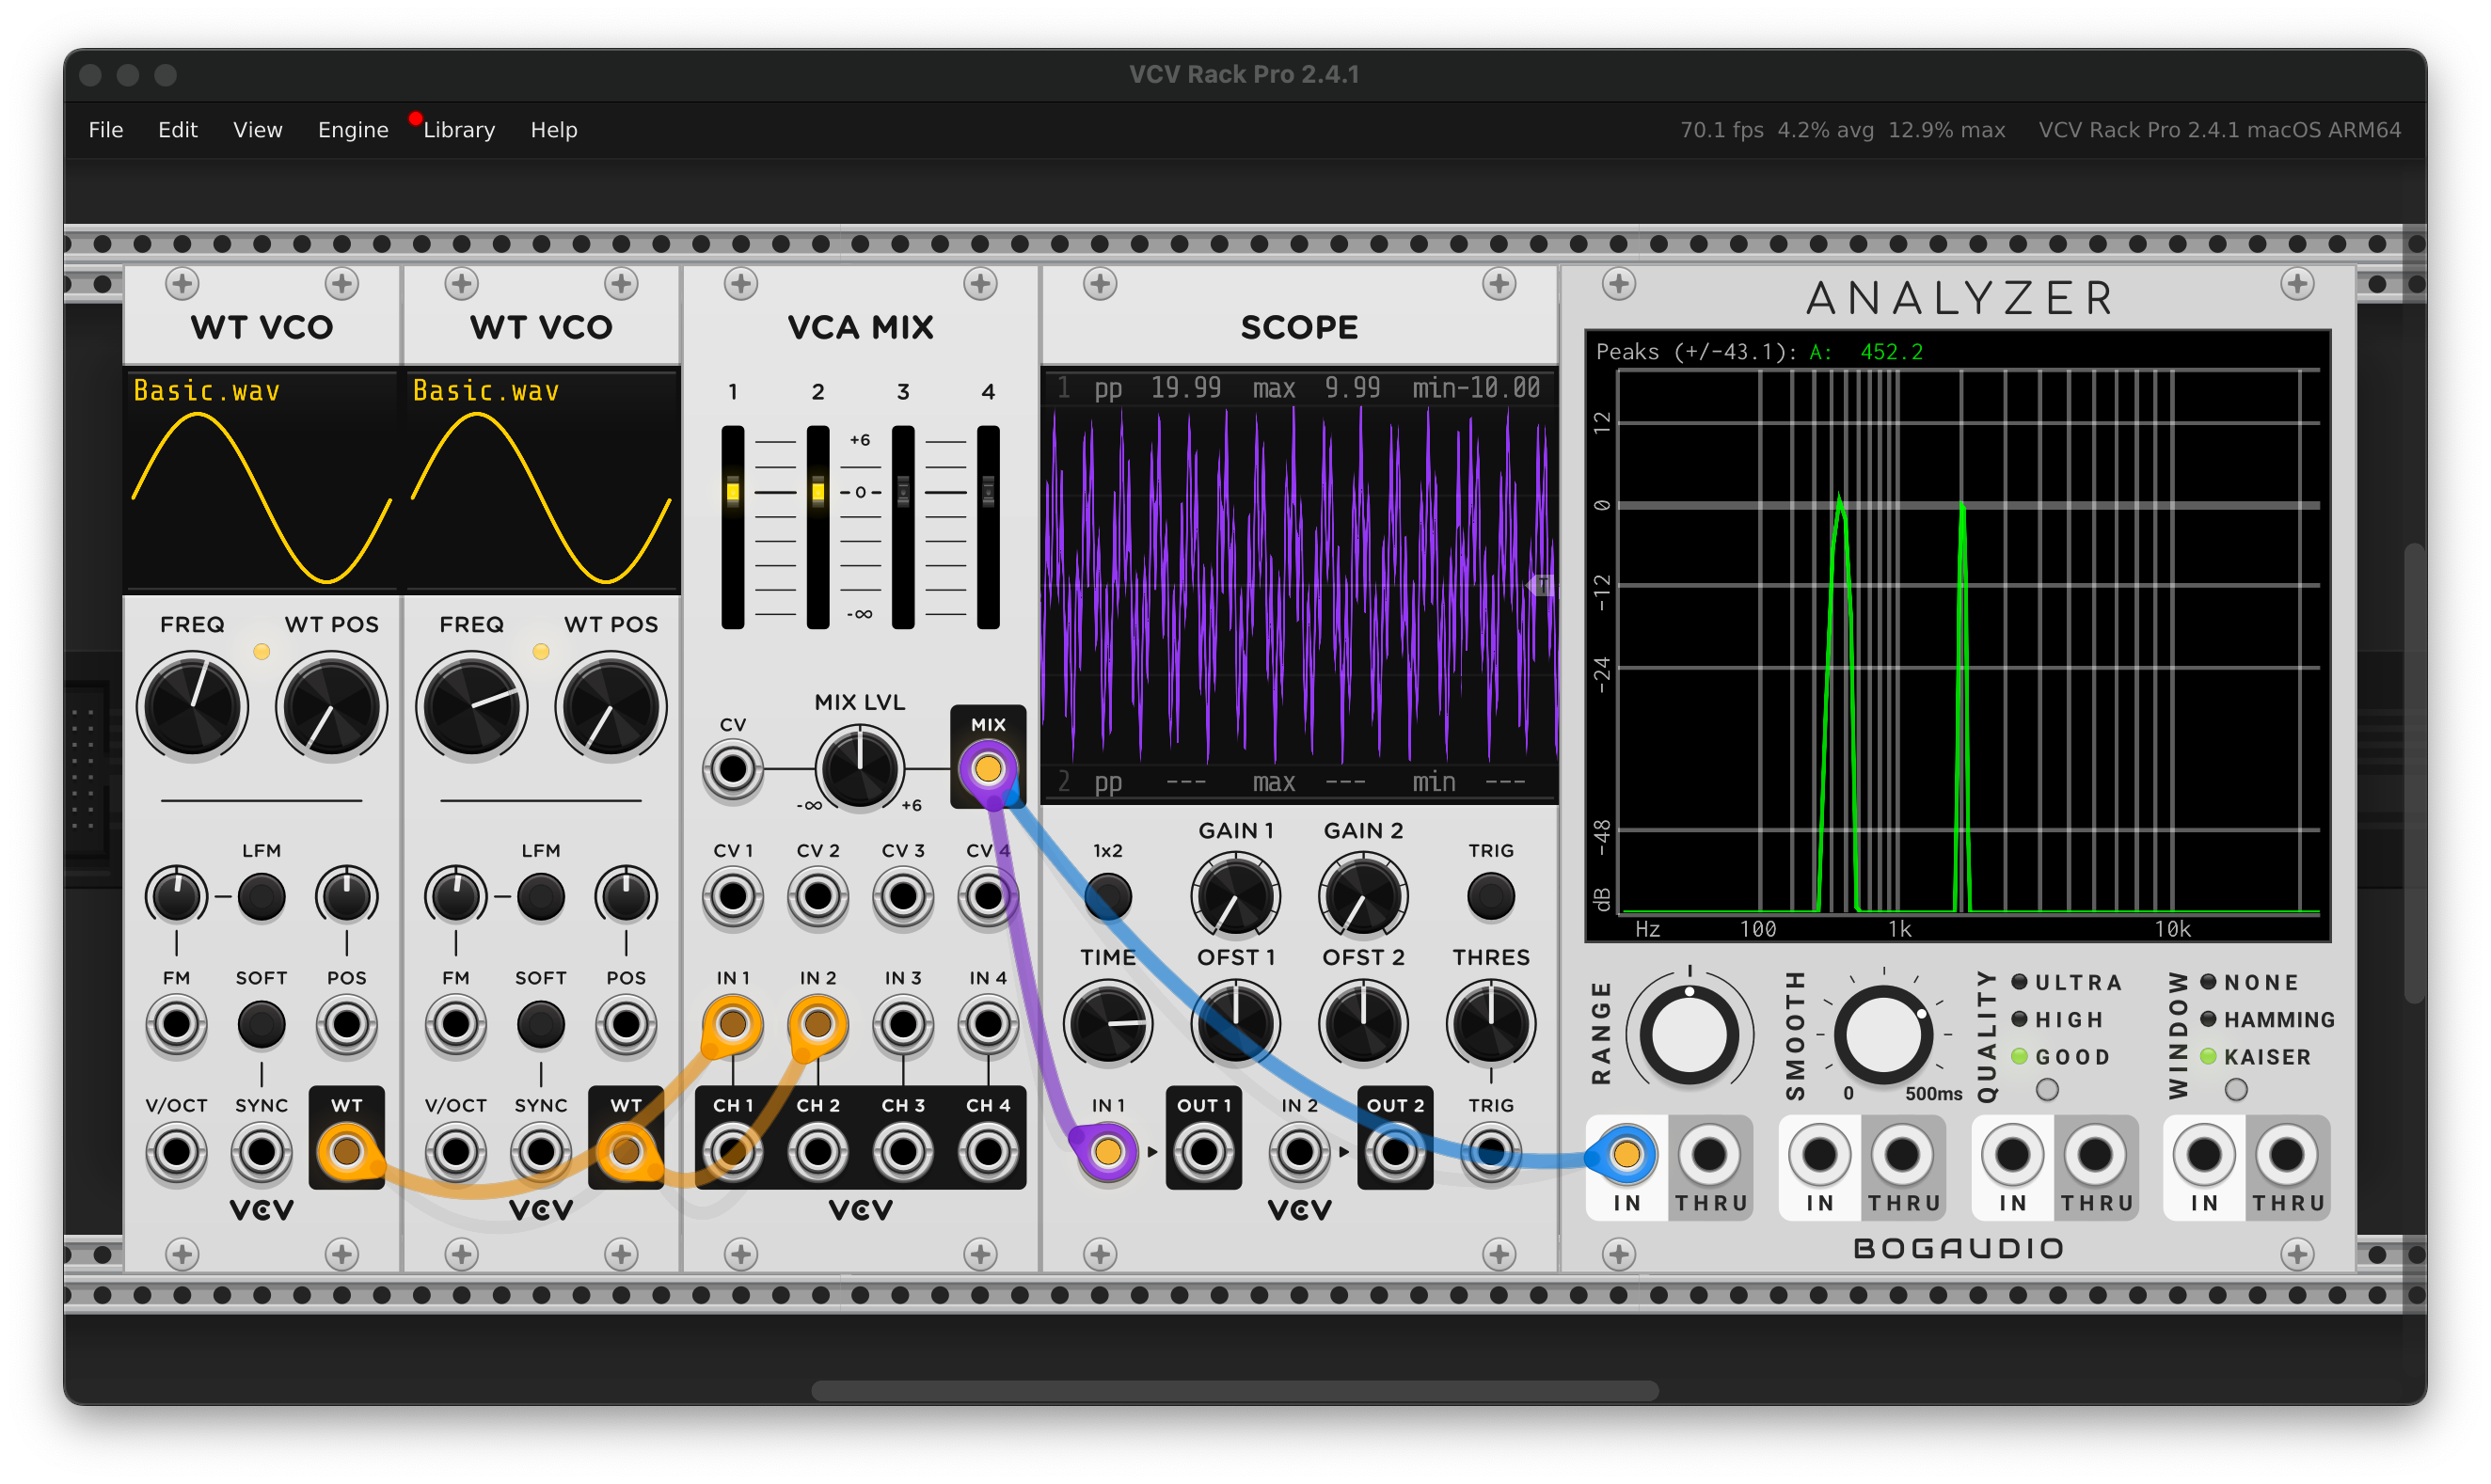Click the first WT VCO's FM input jack
Image resolution: width=2491 pixels, height=1484 pixels.
177,1024
